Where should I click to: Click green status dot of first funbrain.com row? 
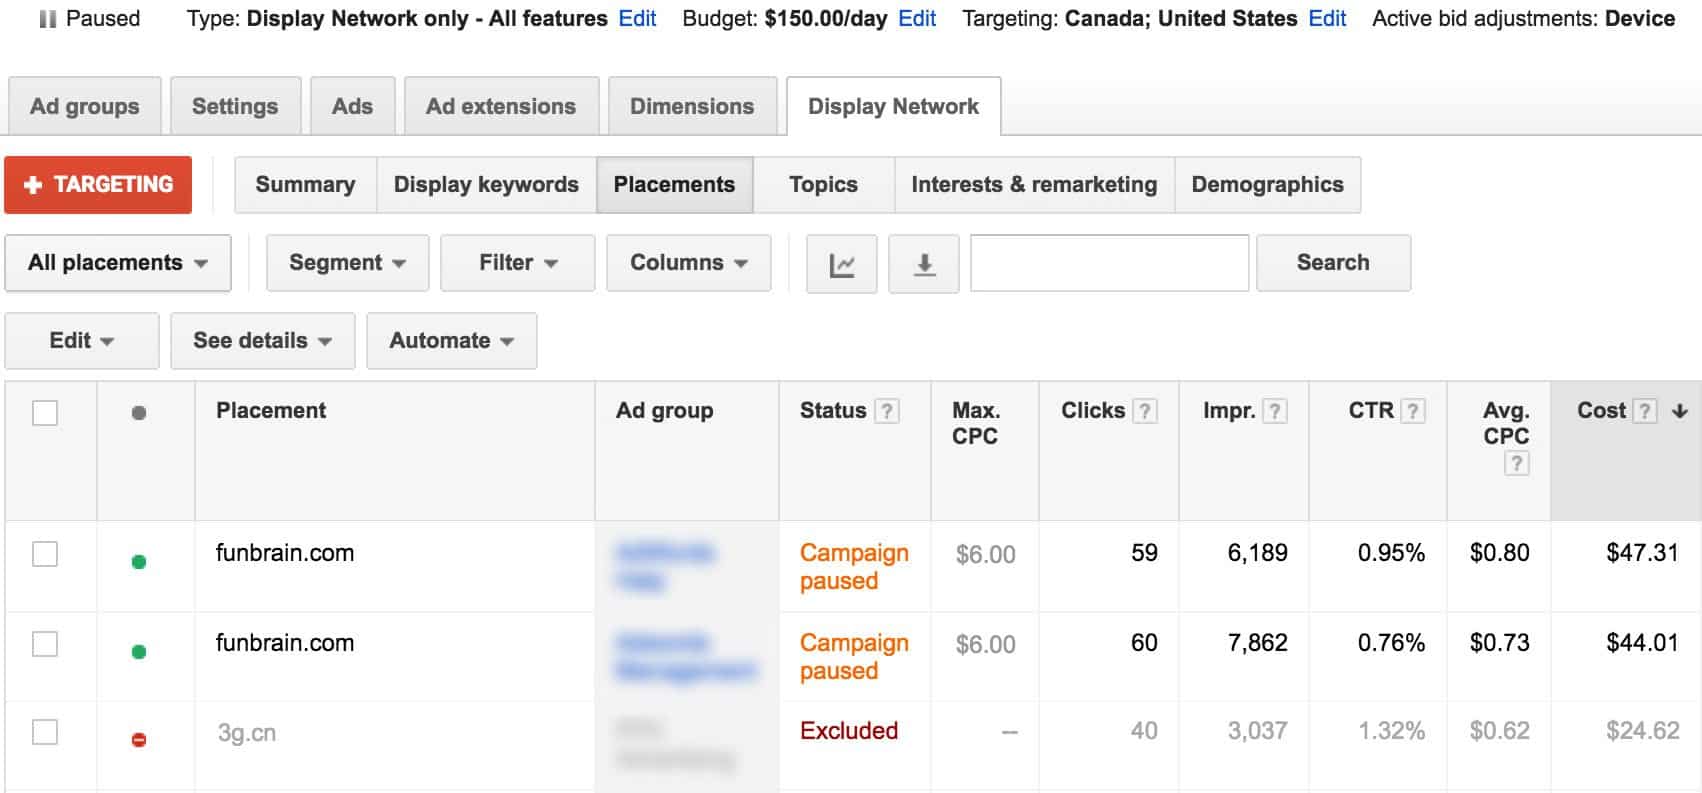(139, 562)
